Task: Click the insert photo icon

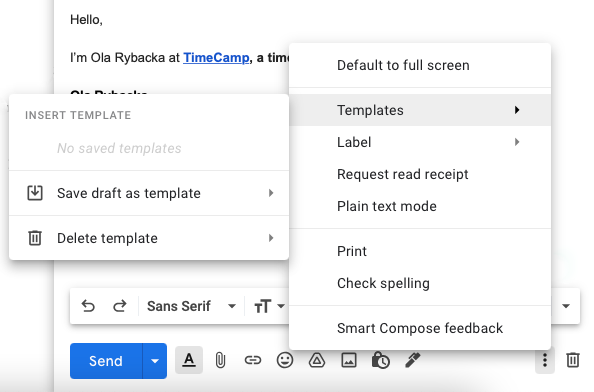Action: [x=349, y=360]
